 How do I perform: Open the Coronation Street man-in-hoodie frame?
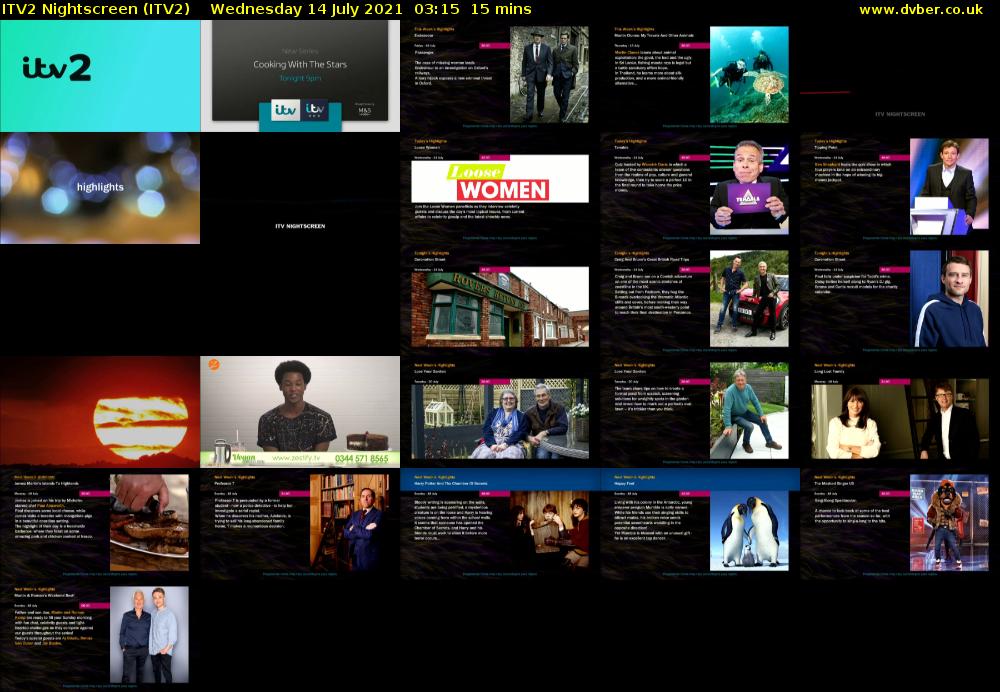(x=900, y=300)
